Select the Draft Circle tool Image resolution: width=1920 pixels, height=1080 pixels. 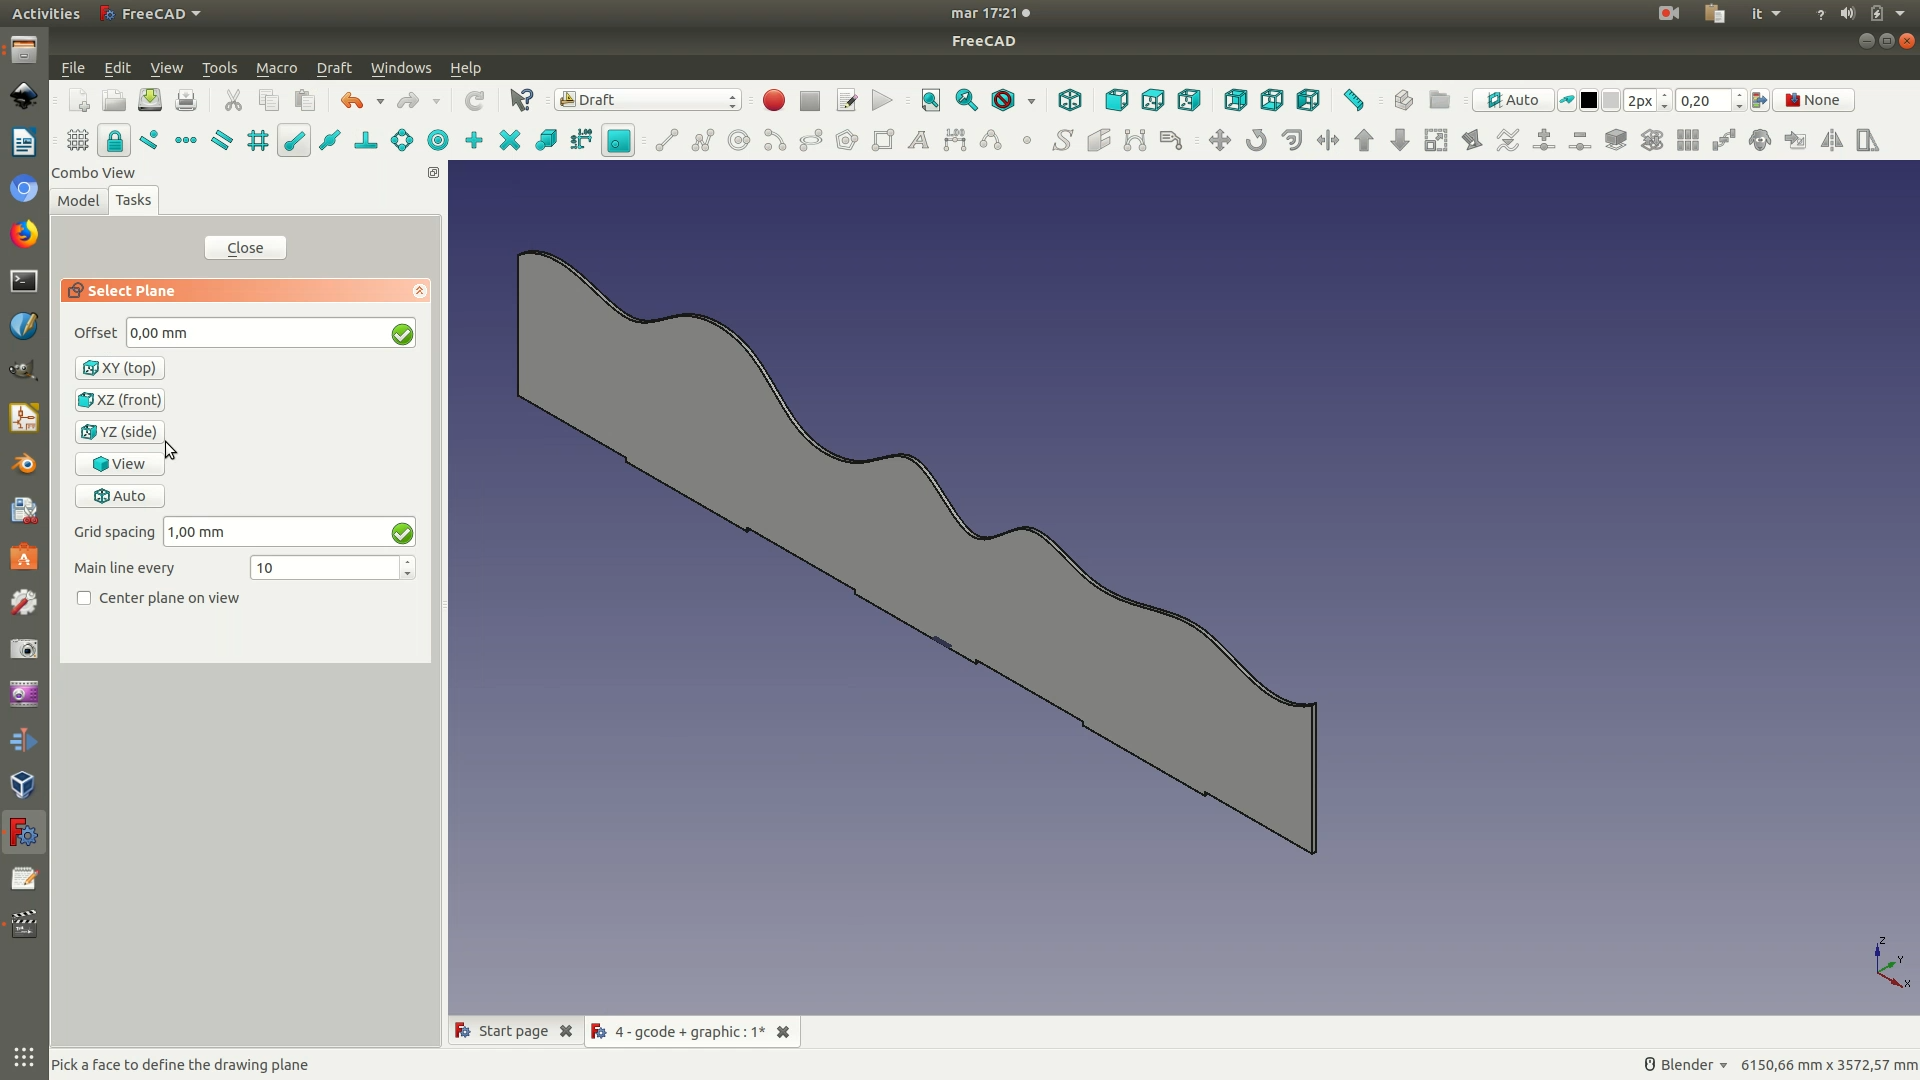tap(739, 141)
